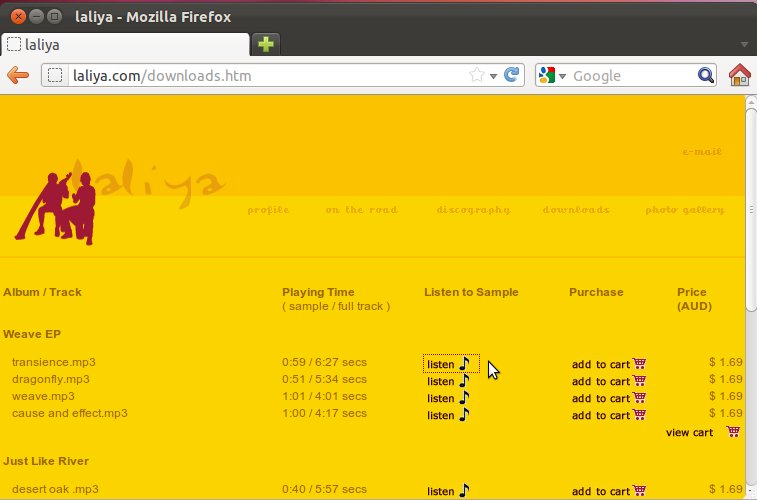This screenshot has width=757, height=500.
Task: Click the music note icon for desert oak .mp3
Action: point(464,490)
